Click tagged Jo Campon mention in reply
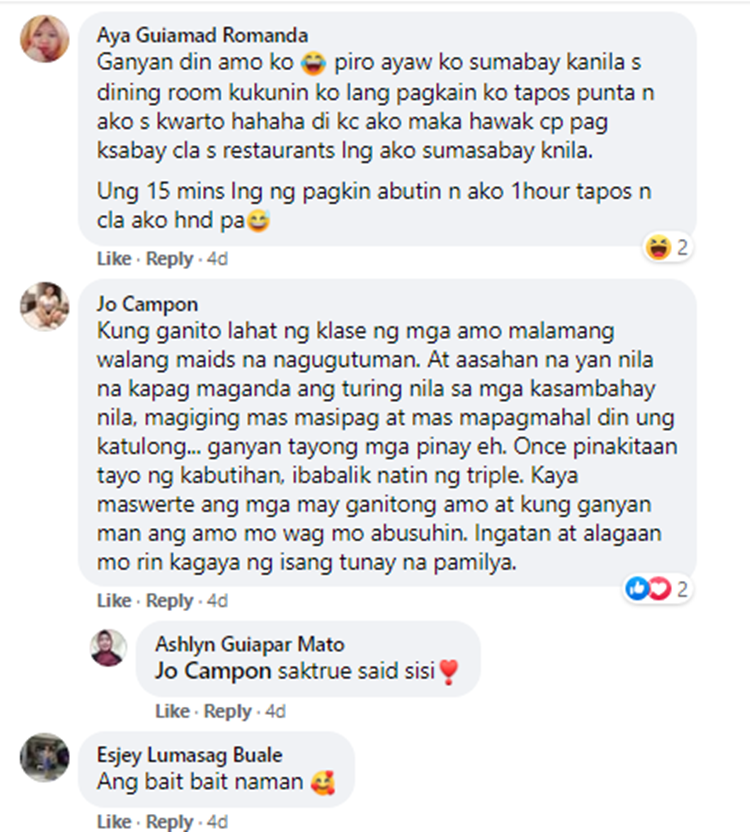Viewport: 750px width, 832px height. (213, 671)
